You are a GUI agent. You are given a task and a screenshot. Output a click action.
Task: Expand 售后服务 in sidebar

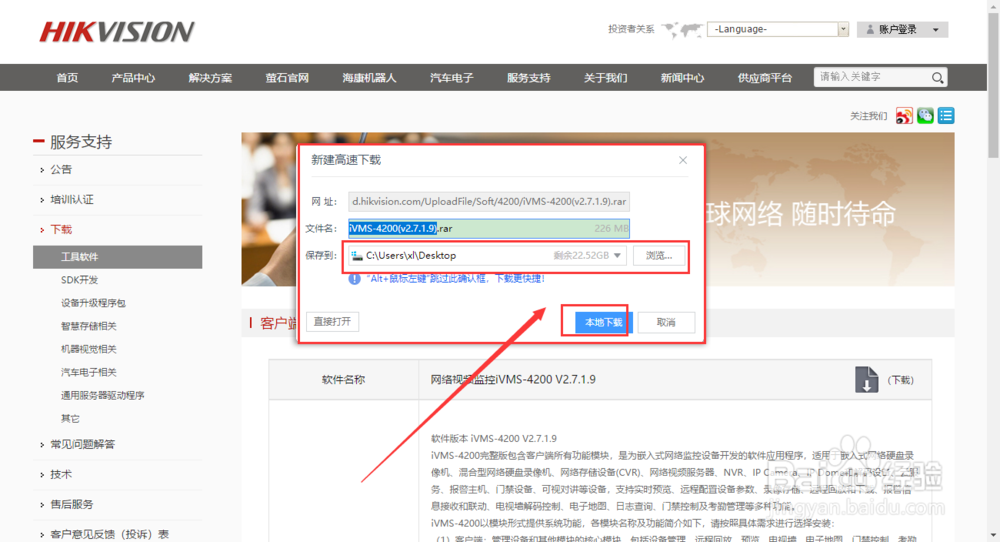71,504
